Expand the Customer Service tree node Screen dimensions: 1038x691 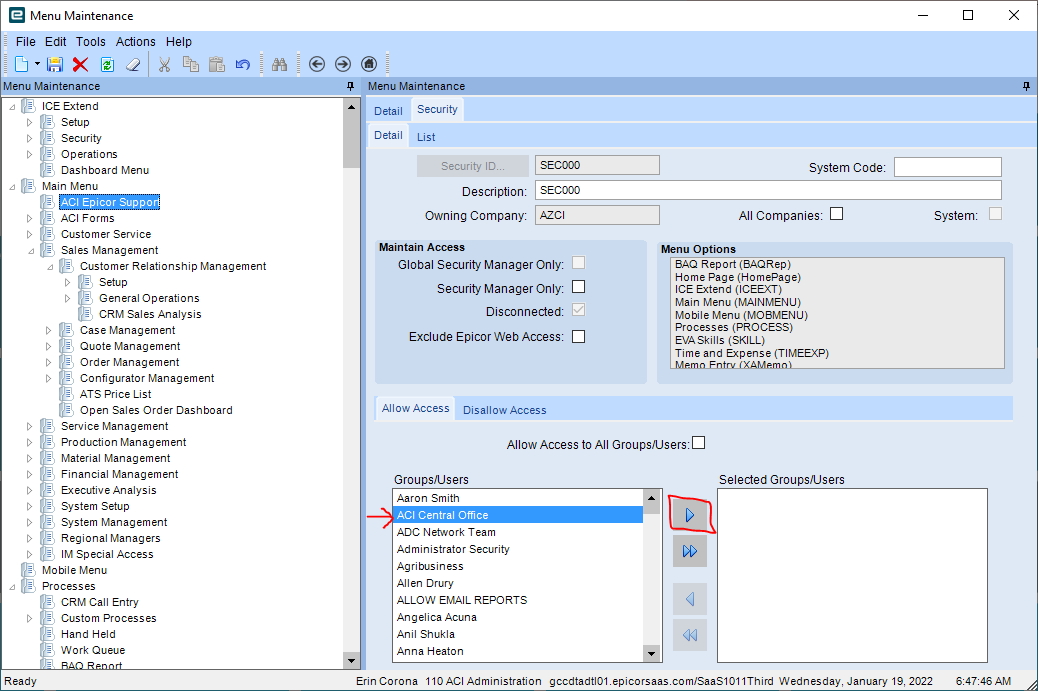point(29,234)
